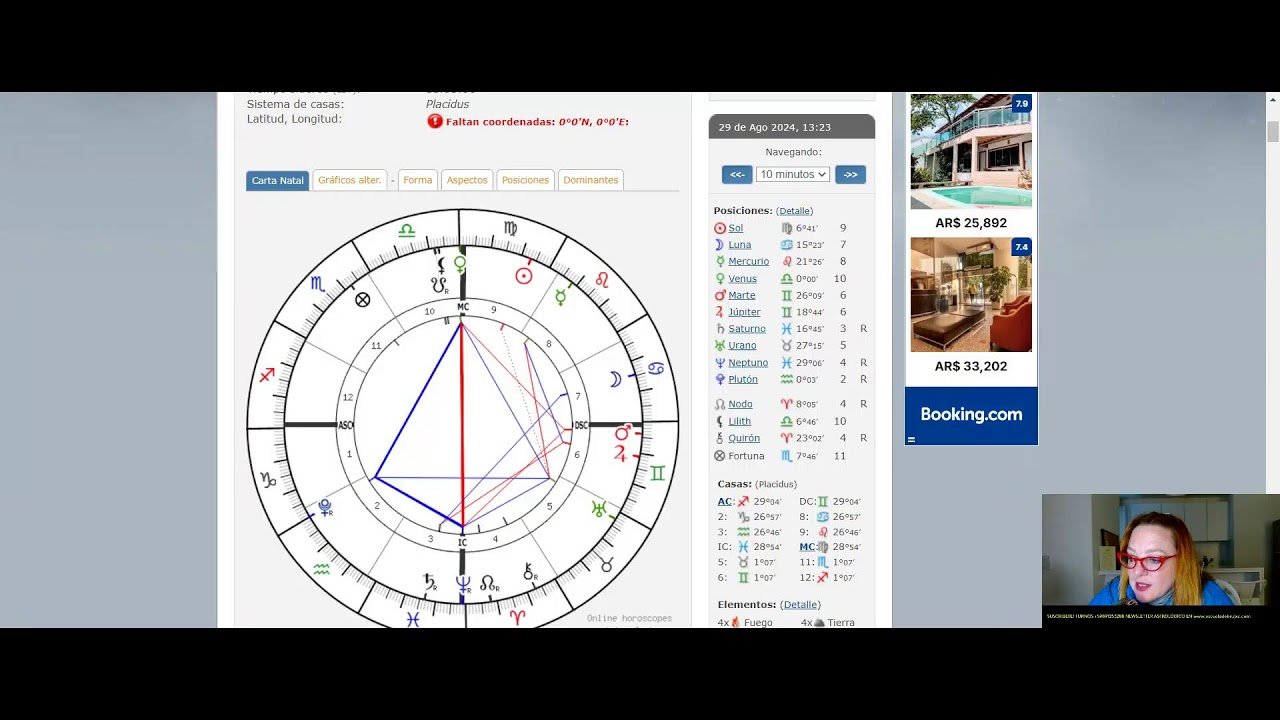Viewport: 1280px width, 720px height.
Task: Click the Fortuna wheel icon
Action: point(722,455)
